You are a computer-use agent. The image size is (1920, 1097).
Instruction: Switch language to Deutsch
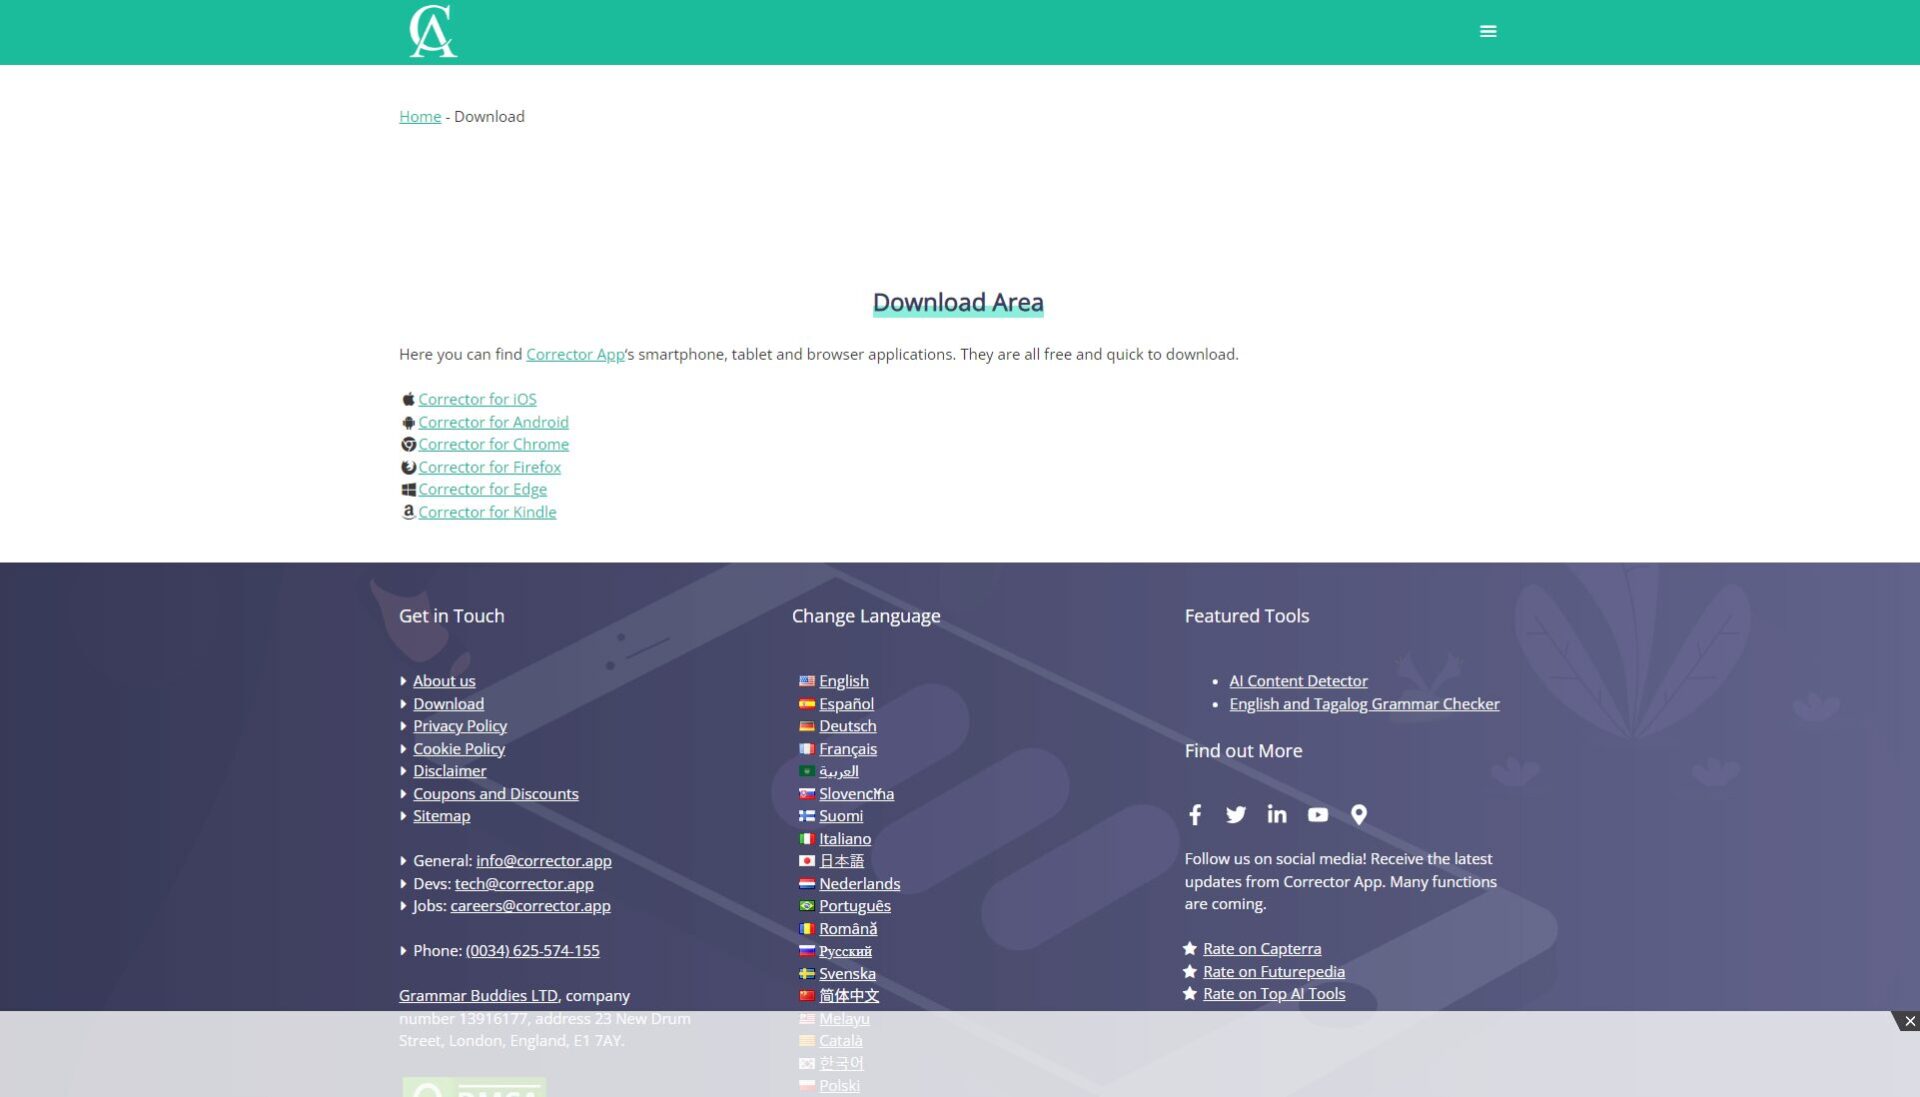click(x=847, y=726)
